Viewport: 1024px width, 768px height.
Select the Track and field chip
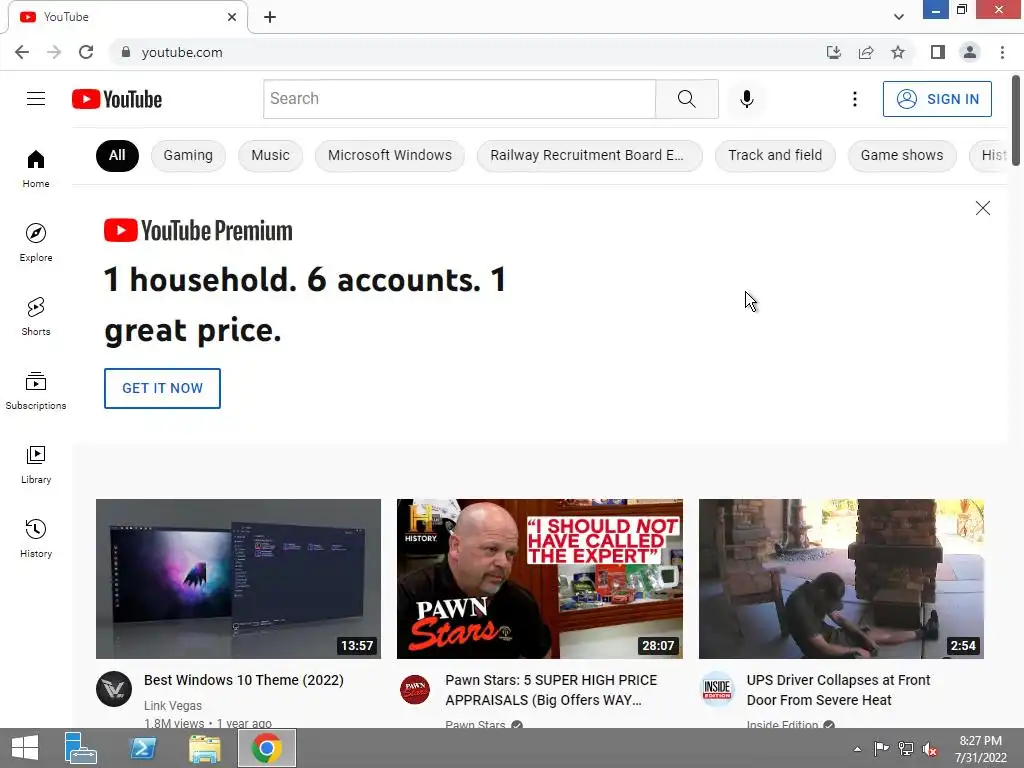(775, 155)
